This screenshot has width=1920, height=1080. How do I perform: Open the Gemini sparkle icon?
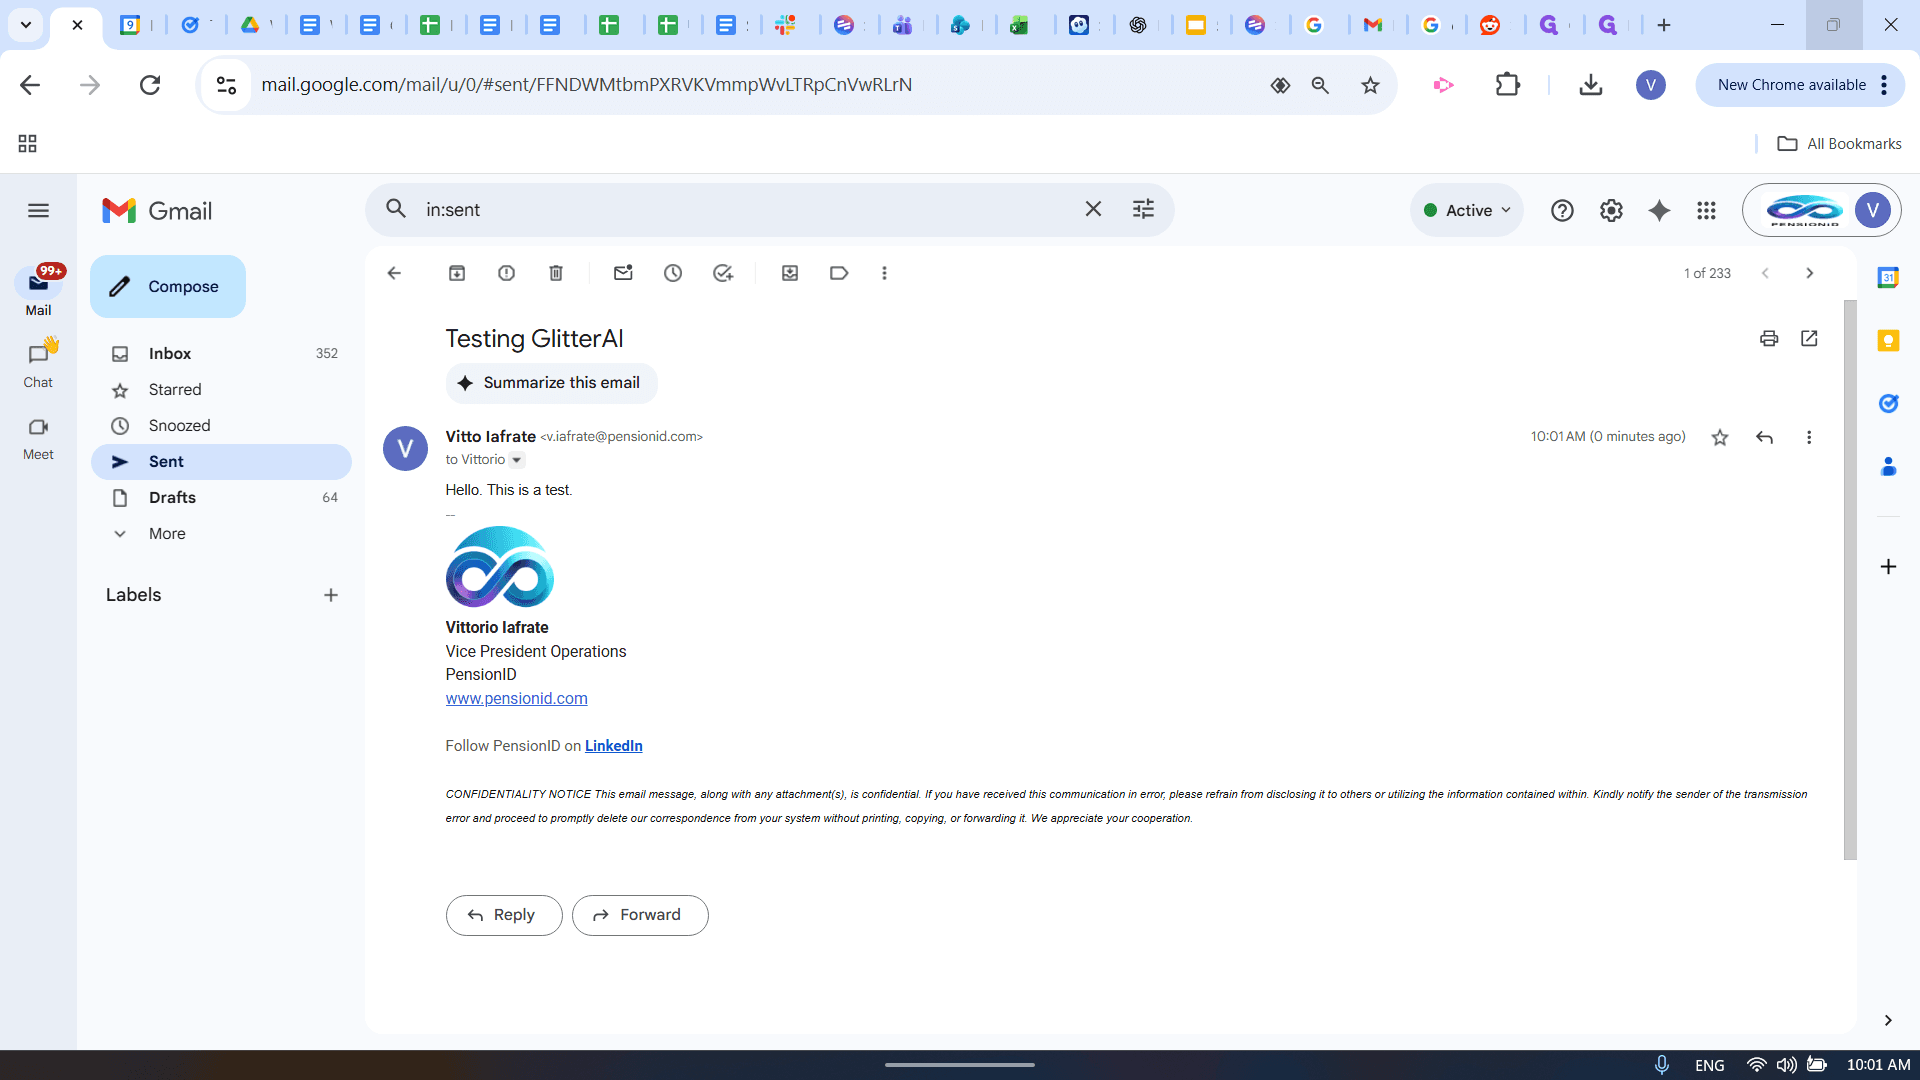click(1659, 210)
